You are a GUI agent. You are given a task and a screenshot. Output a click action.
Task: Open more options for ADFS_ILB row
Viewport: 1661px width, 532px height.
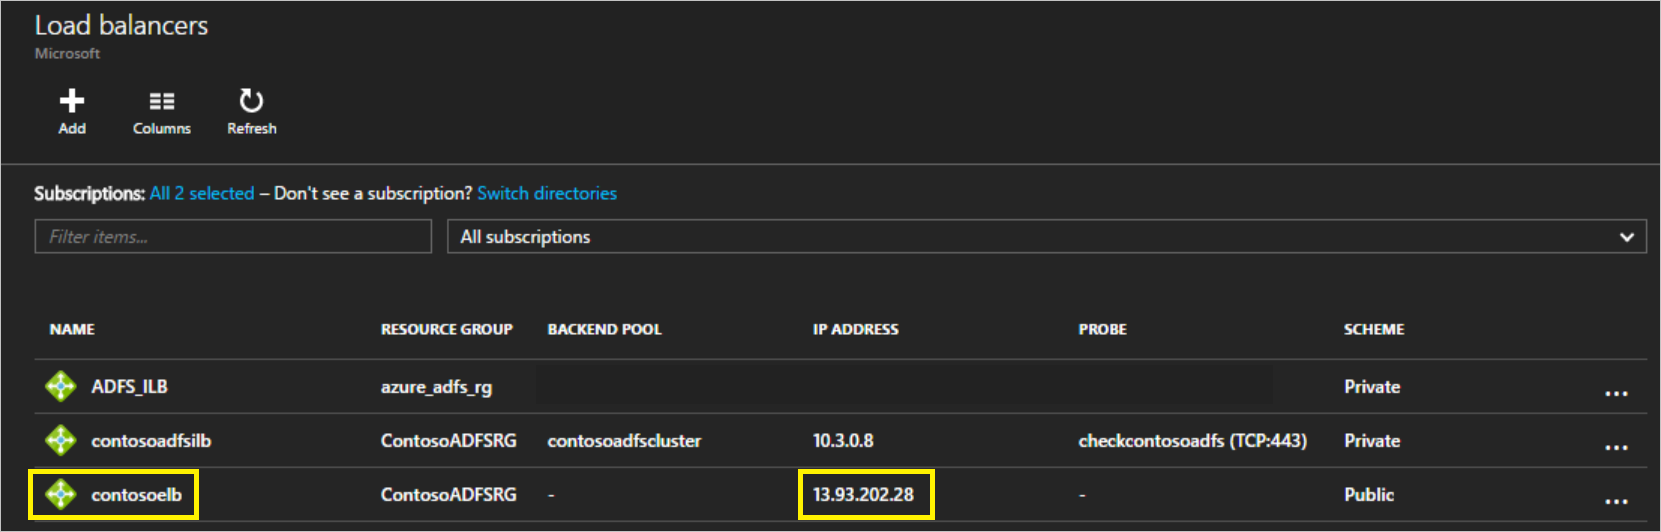[x=1616, y=393]
